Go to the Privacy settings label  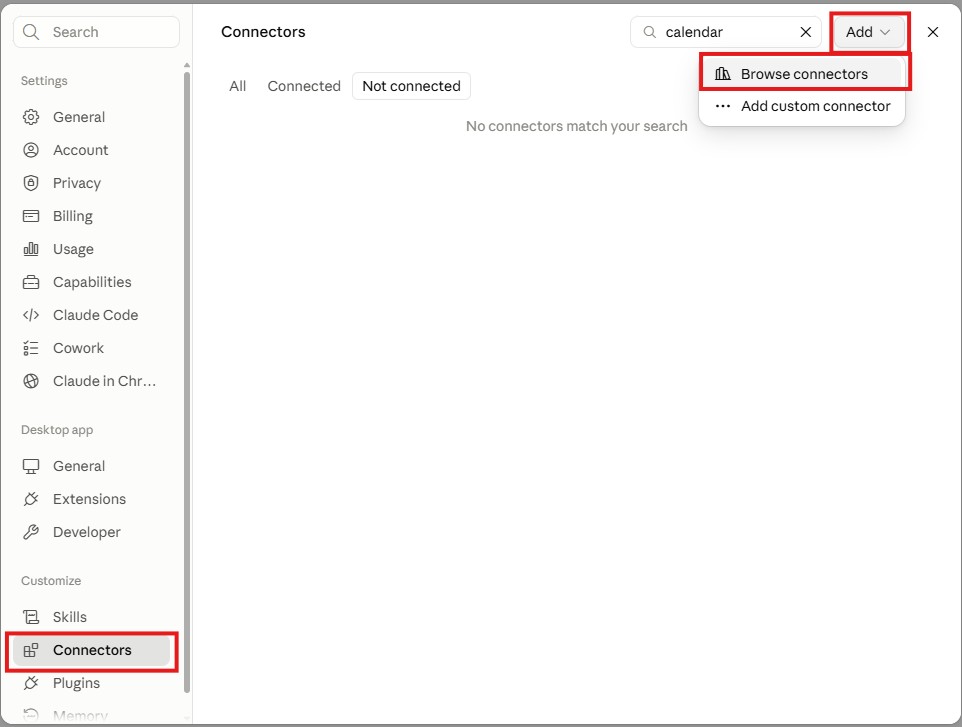tap(77, 183)
